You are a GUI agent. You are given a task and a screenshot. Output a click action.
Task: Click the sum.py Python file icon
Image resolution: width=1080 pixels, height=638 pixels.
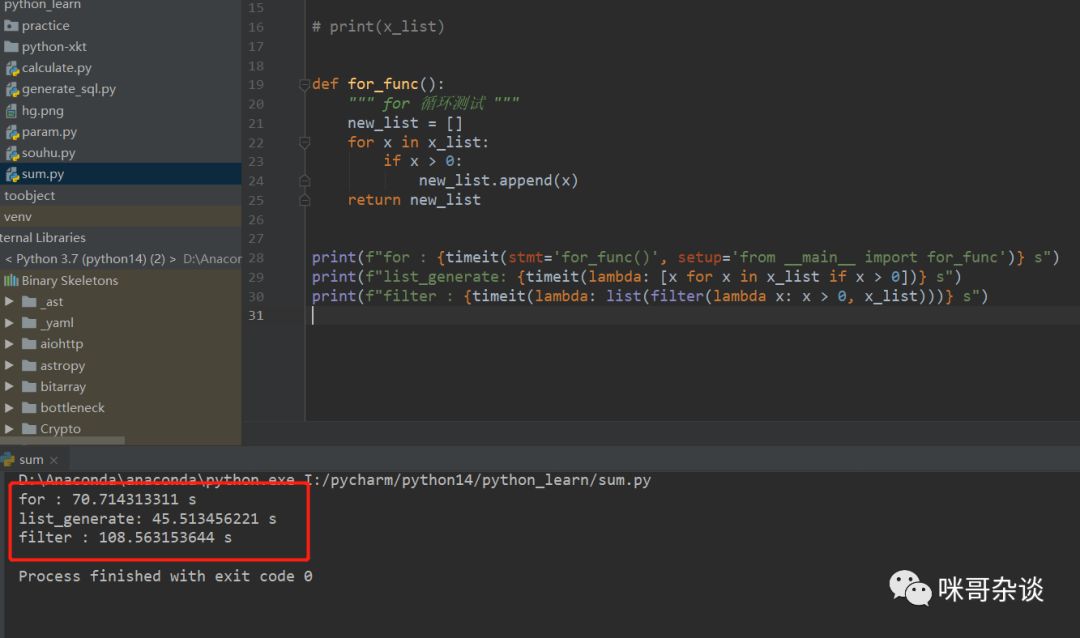(12, 174)
